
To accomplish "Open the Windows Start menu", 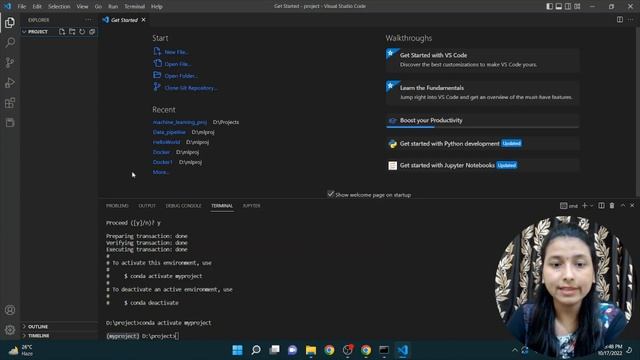I will tap(237, 350).
